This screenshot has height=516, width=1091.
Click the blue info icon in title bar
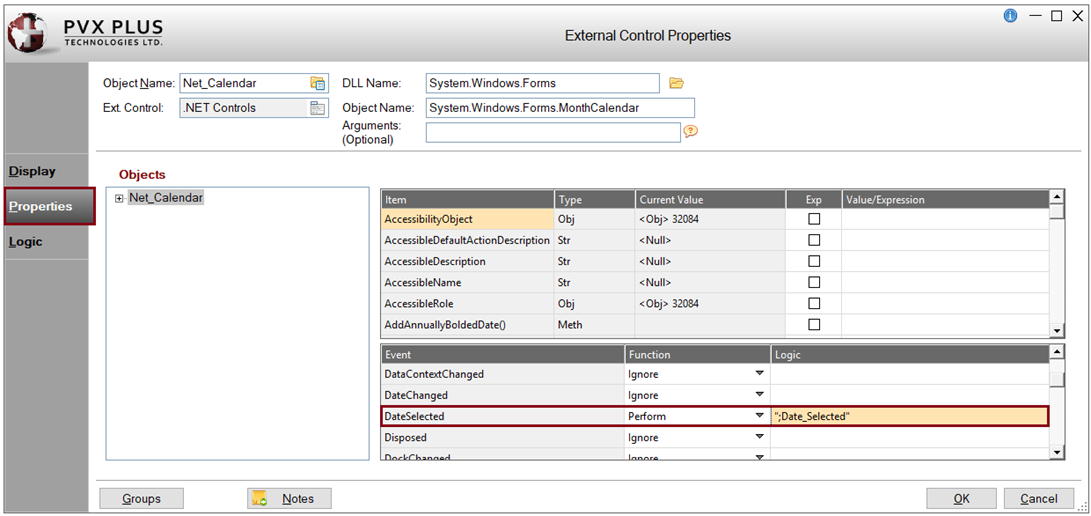point(1010,16)
